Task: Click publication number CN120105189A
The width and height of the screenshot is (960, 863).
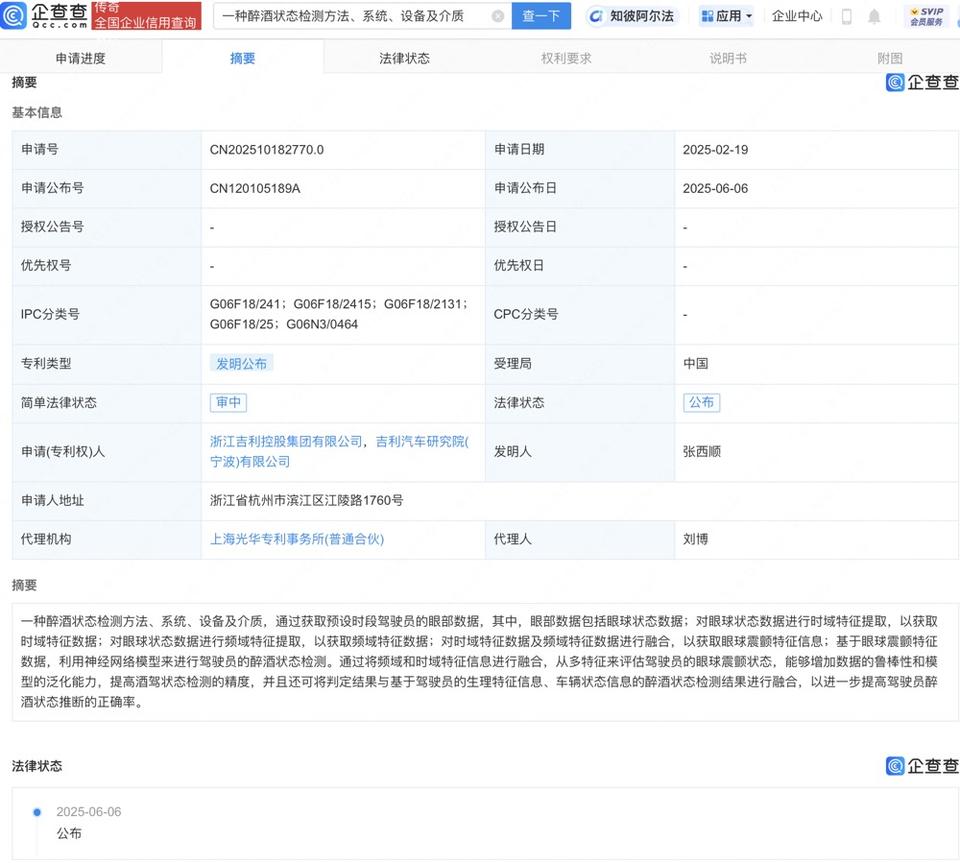Action: point(255,189)
